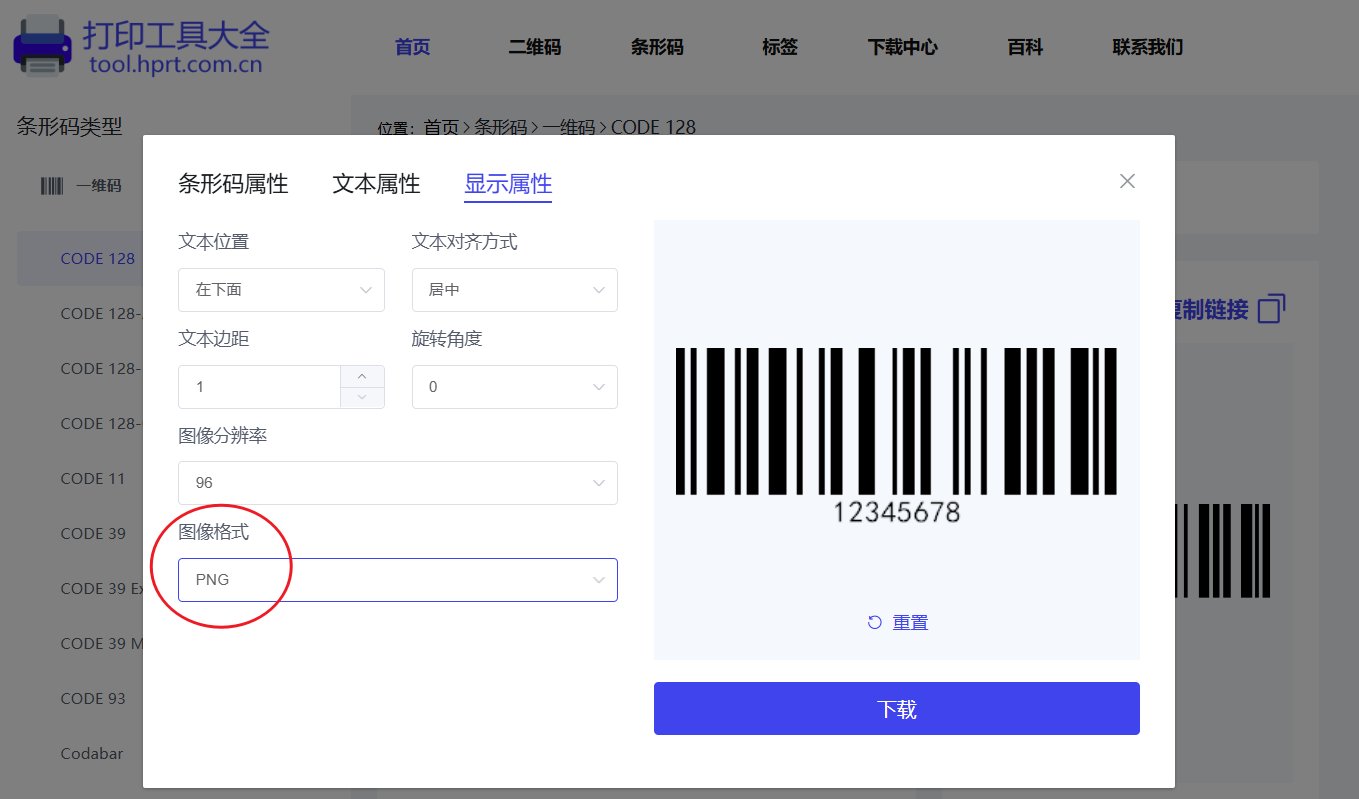Click the 一维码 barcode icon in sidebar

tap(51, 186)
